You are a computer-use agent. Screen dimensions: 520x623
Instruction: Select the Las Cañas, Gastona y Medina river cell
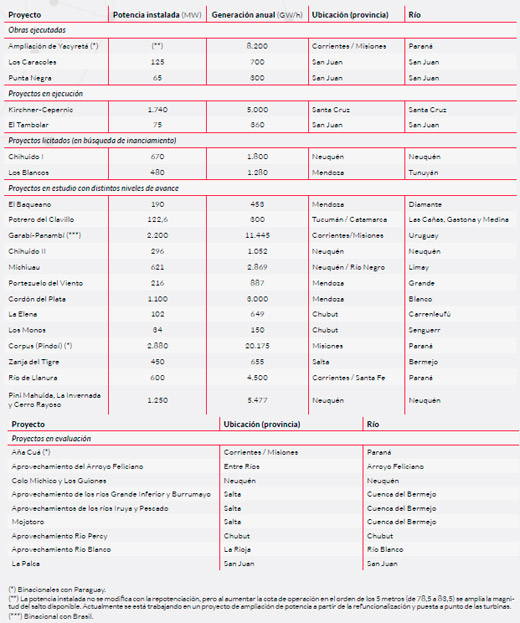tap(458, 219)
